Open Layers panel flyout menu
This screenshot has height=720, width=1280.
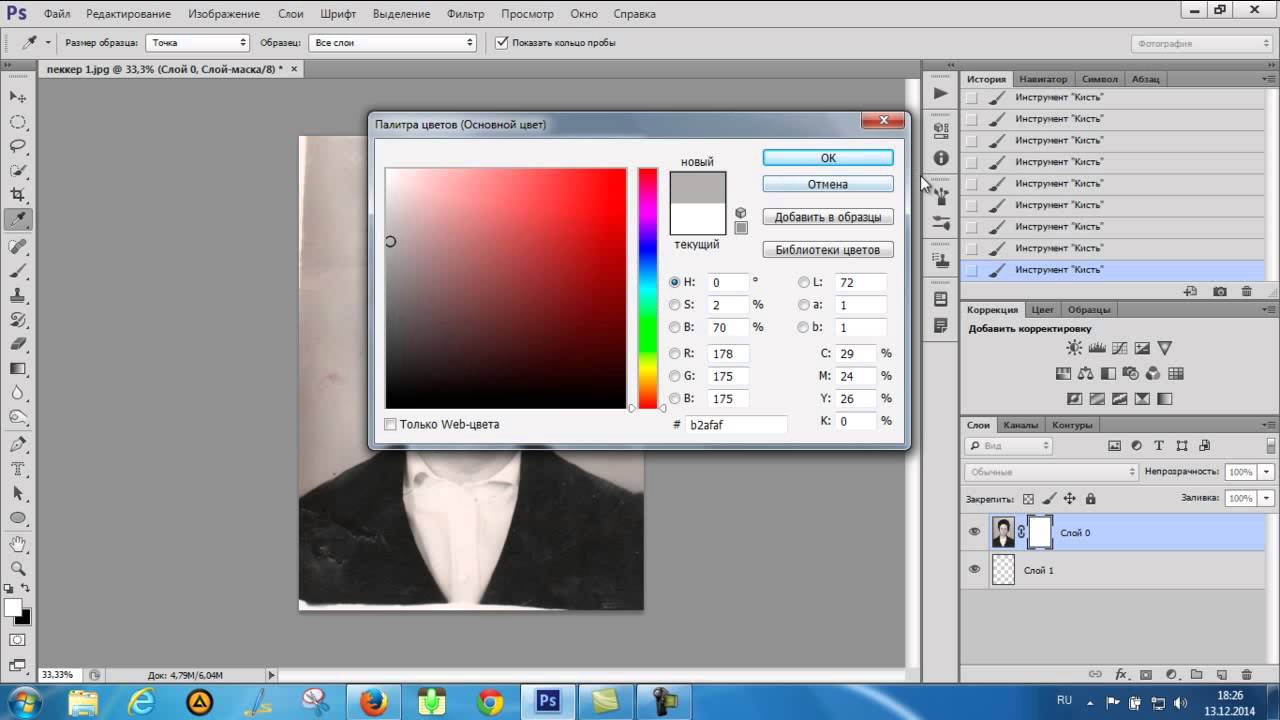pyautogui.click(x=1268, y=425)
